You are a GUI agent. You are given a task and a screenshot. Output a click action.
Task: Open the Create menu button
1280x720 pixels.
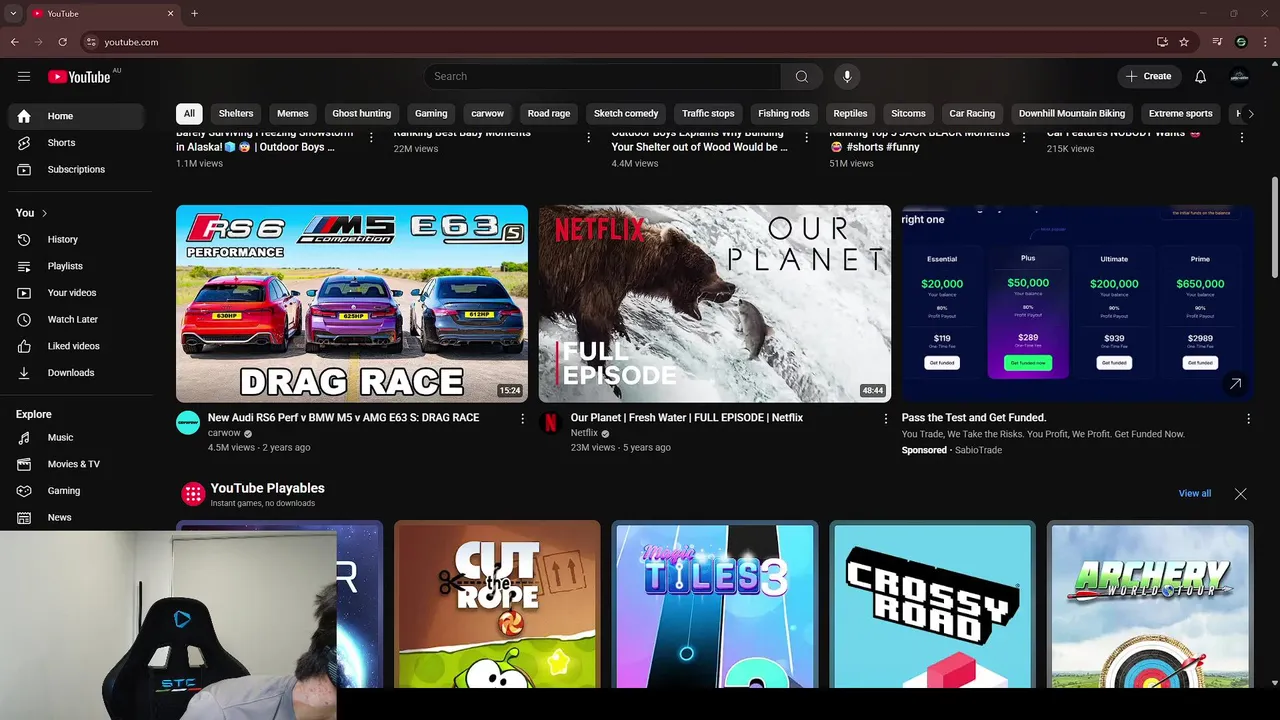click(x=1149, y=77)
